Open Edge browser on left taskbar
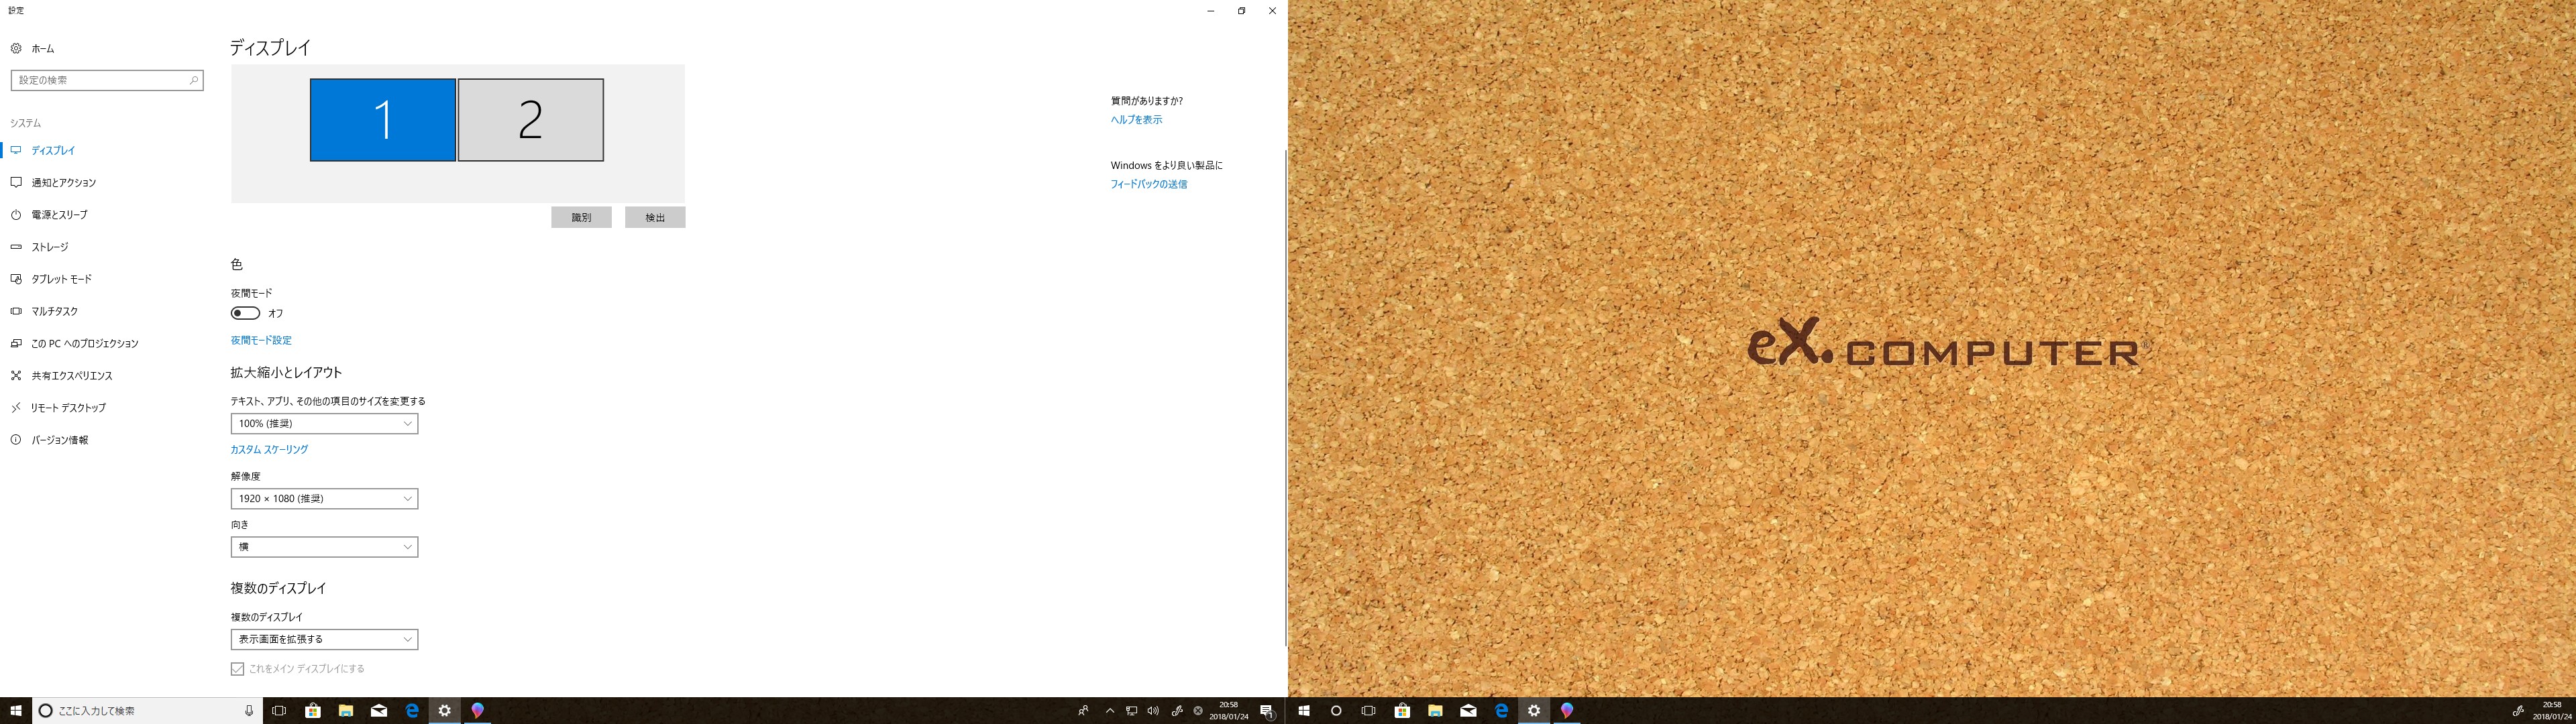The height and width of the screenshot is (724, 2576). (x=411, y=711)
